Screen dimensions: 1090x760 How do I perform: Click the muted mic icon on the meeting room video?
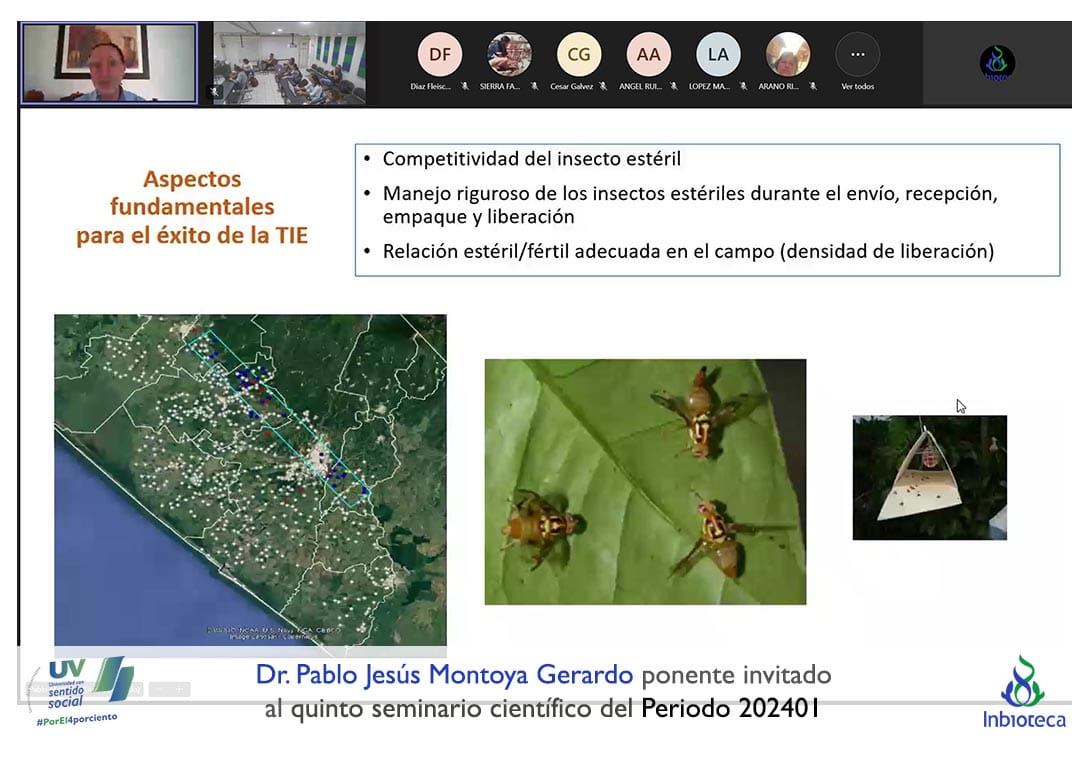[213, 91]
